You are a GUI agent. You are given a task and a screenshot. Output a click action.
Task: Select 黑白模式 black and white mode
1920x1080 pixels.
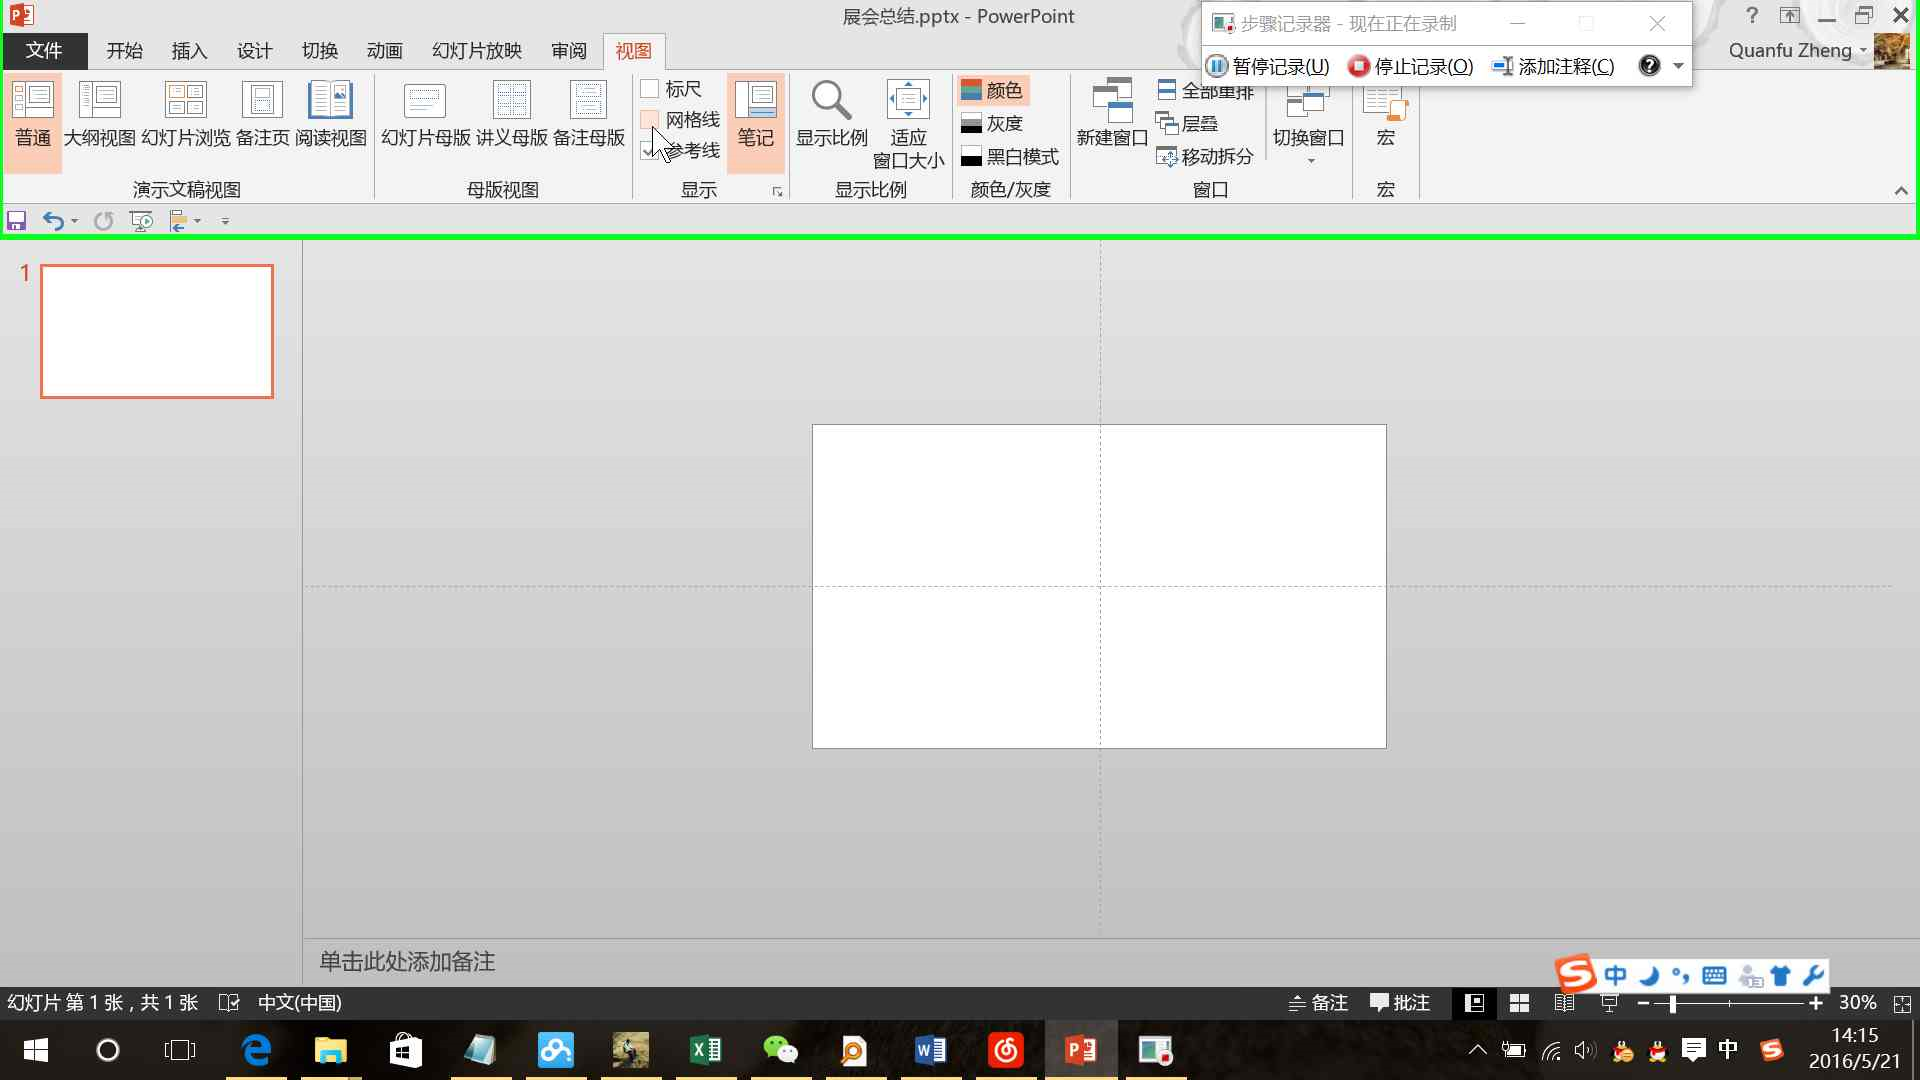(1009, 157)
